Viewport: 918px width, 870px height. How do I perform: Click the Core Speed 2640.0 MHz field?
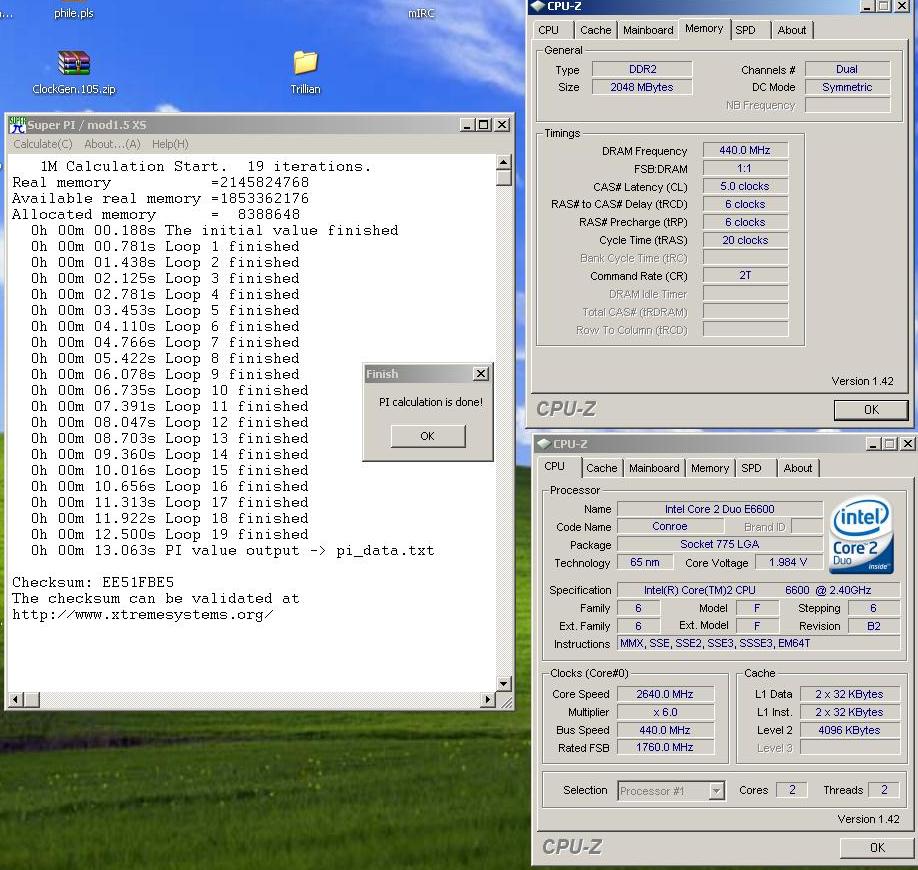click(665, 694)
